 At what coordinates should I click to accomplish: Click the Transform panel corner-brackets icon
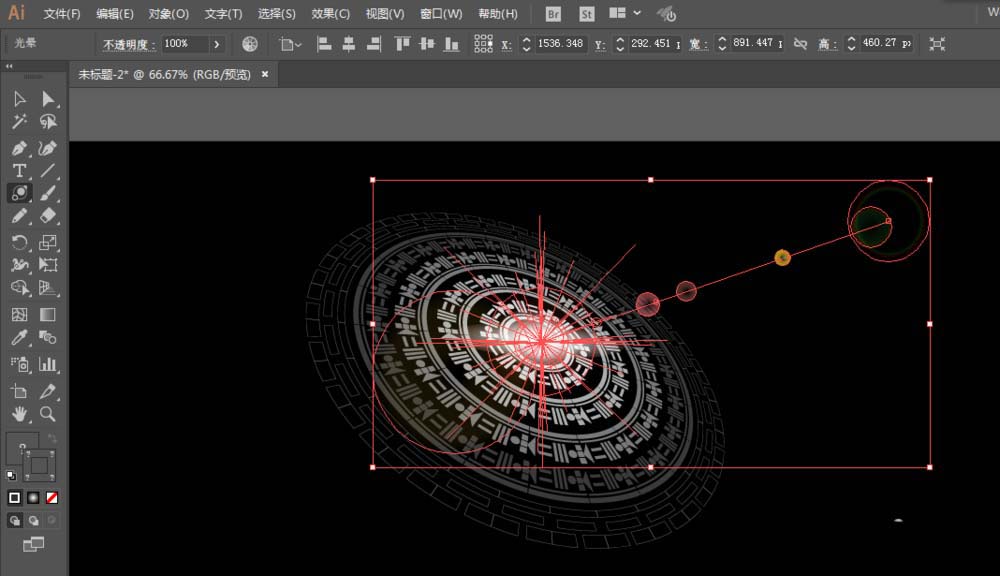coord(937,43)
